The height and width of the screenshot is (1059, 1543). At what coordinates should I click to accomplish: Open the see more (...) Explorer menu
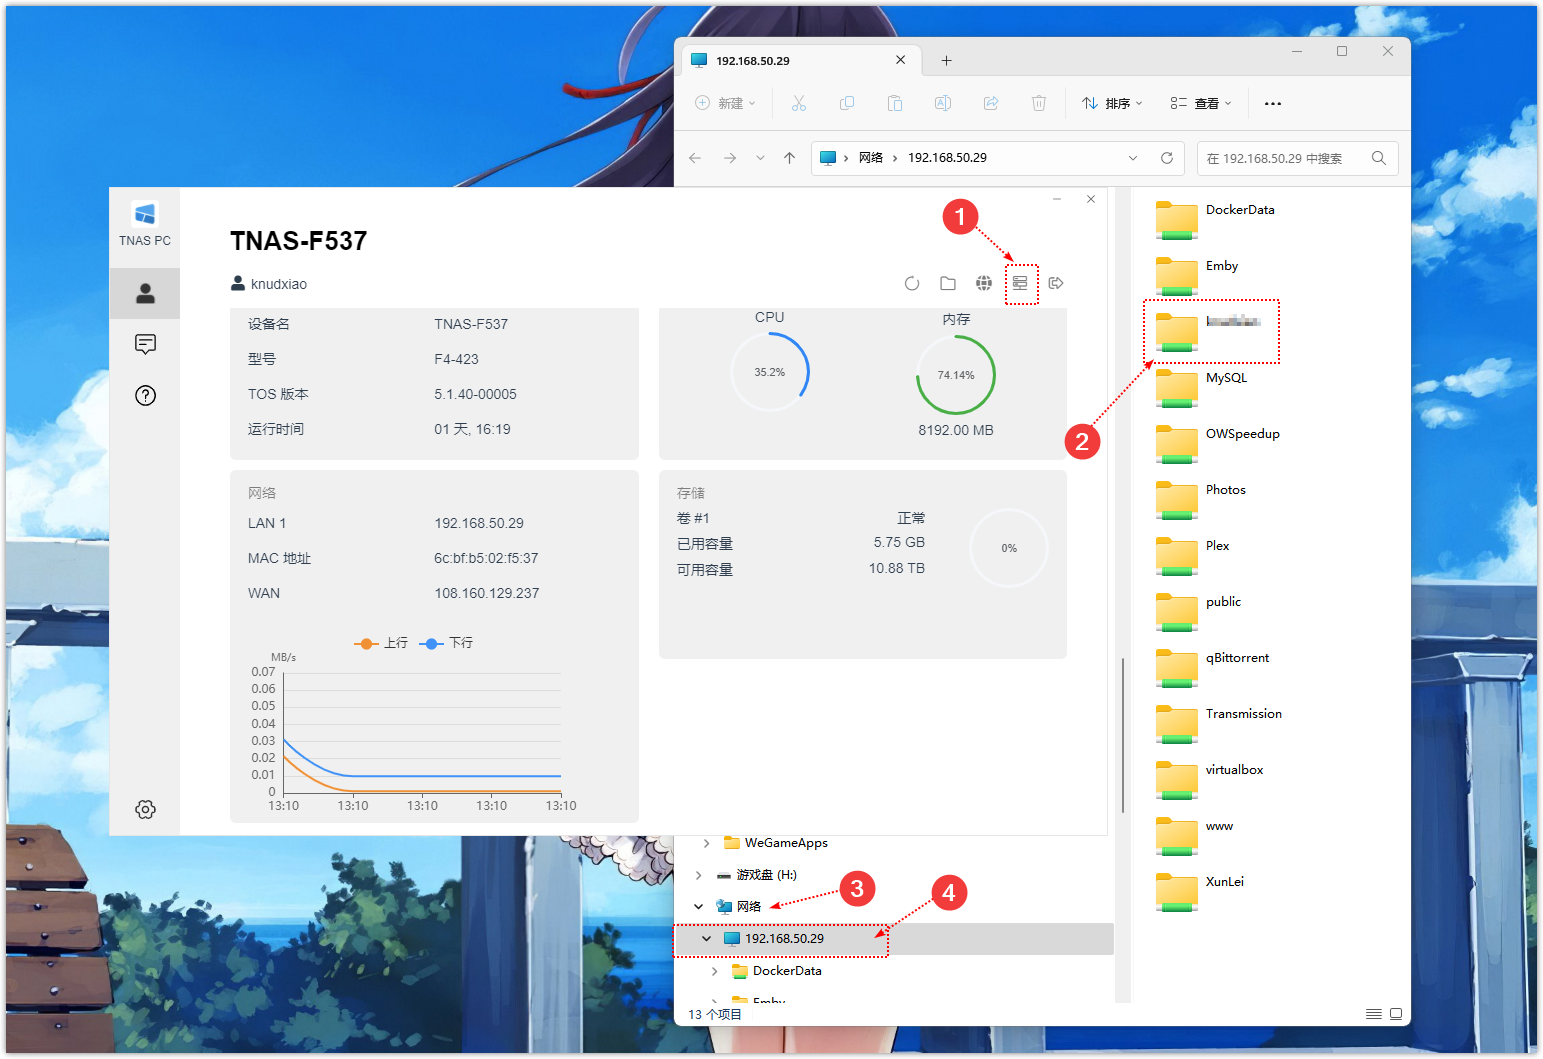pyautogui.click(x=1273, y=103)
